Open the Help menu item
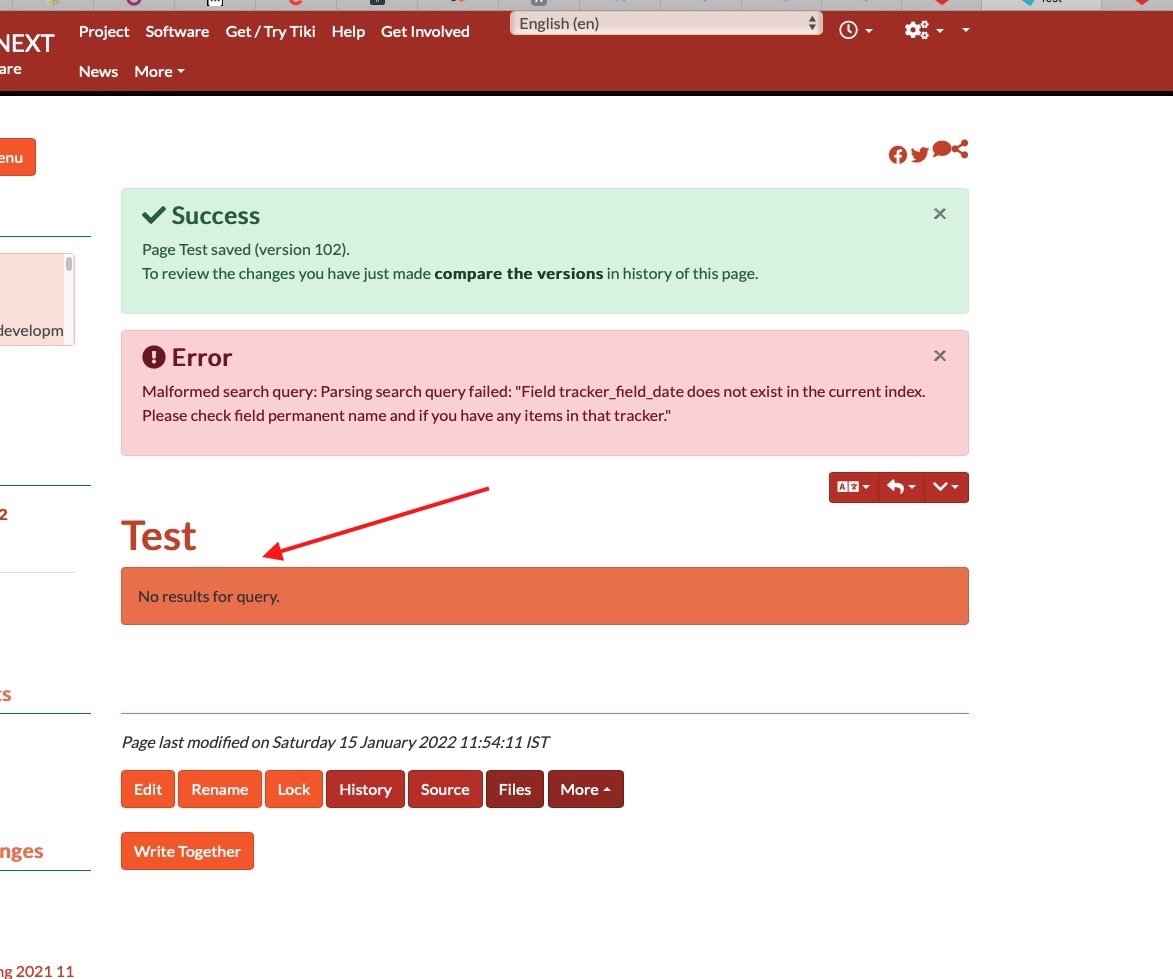The width and height of the screenshot is (1173, 979). pos(348,31)
